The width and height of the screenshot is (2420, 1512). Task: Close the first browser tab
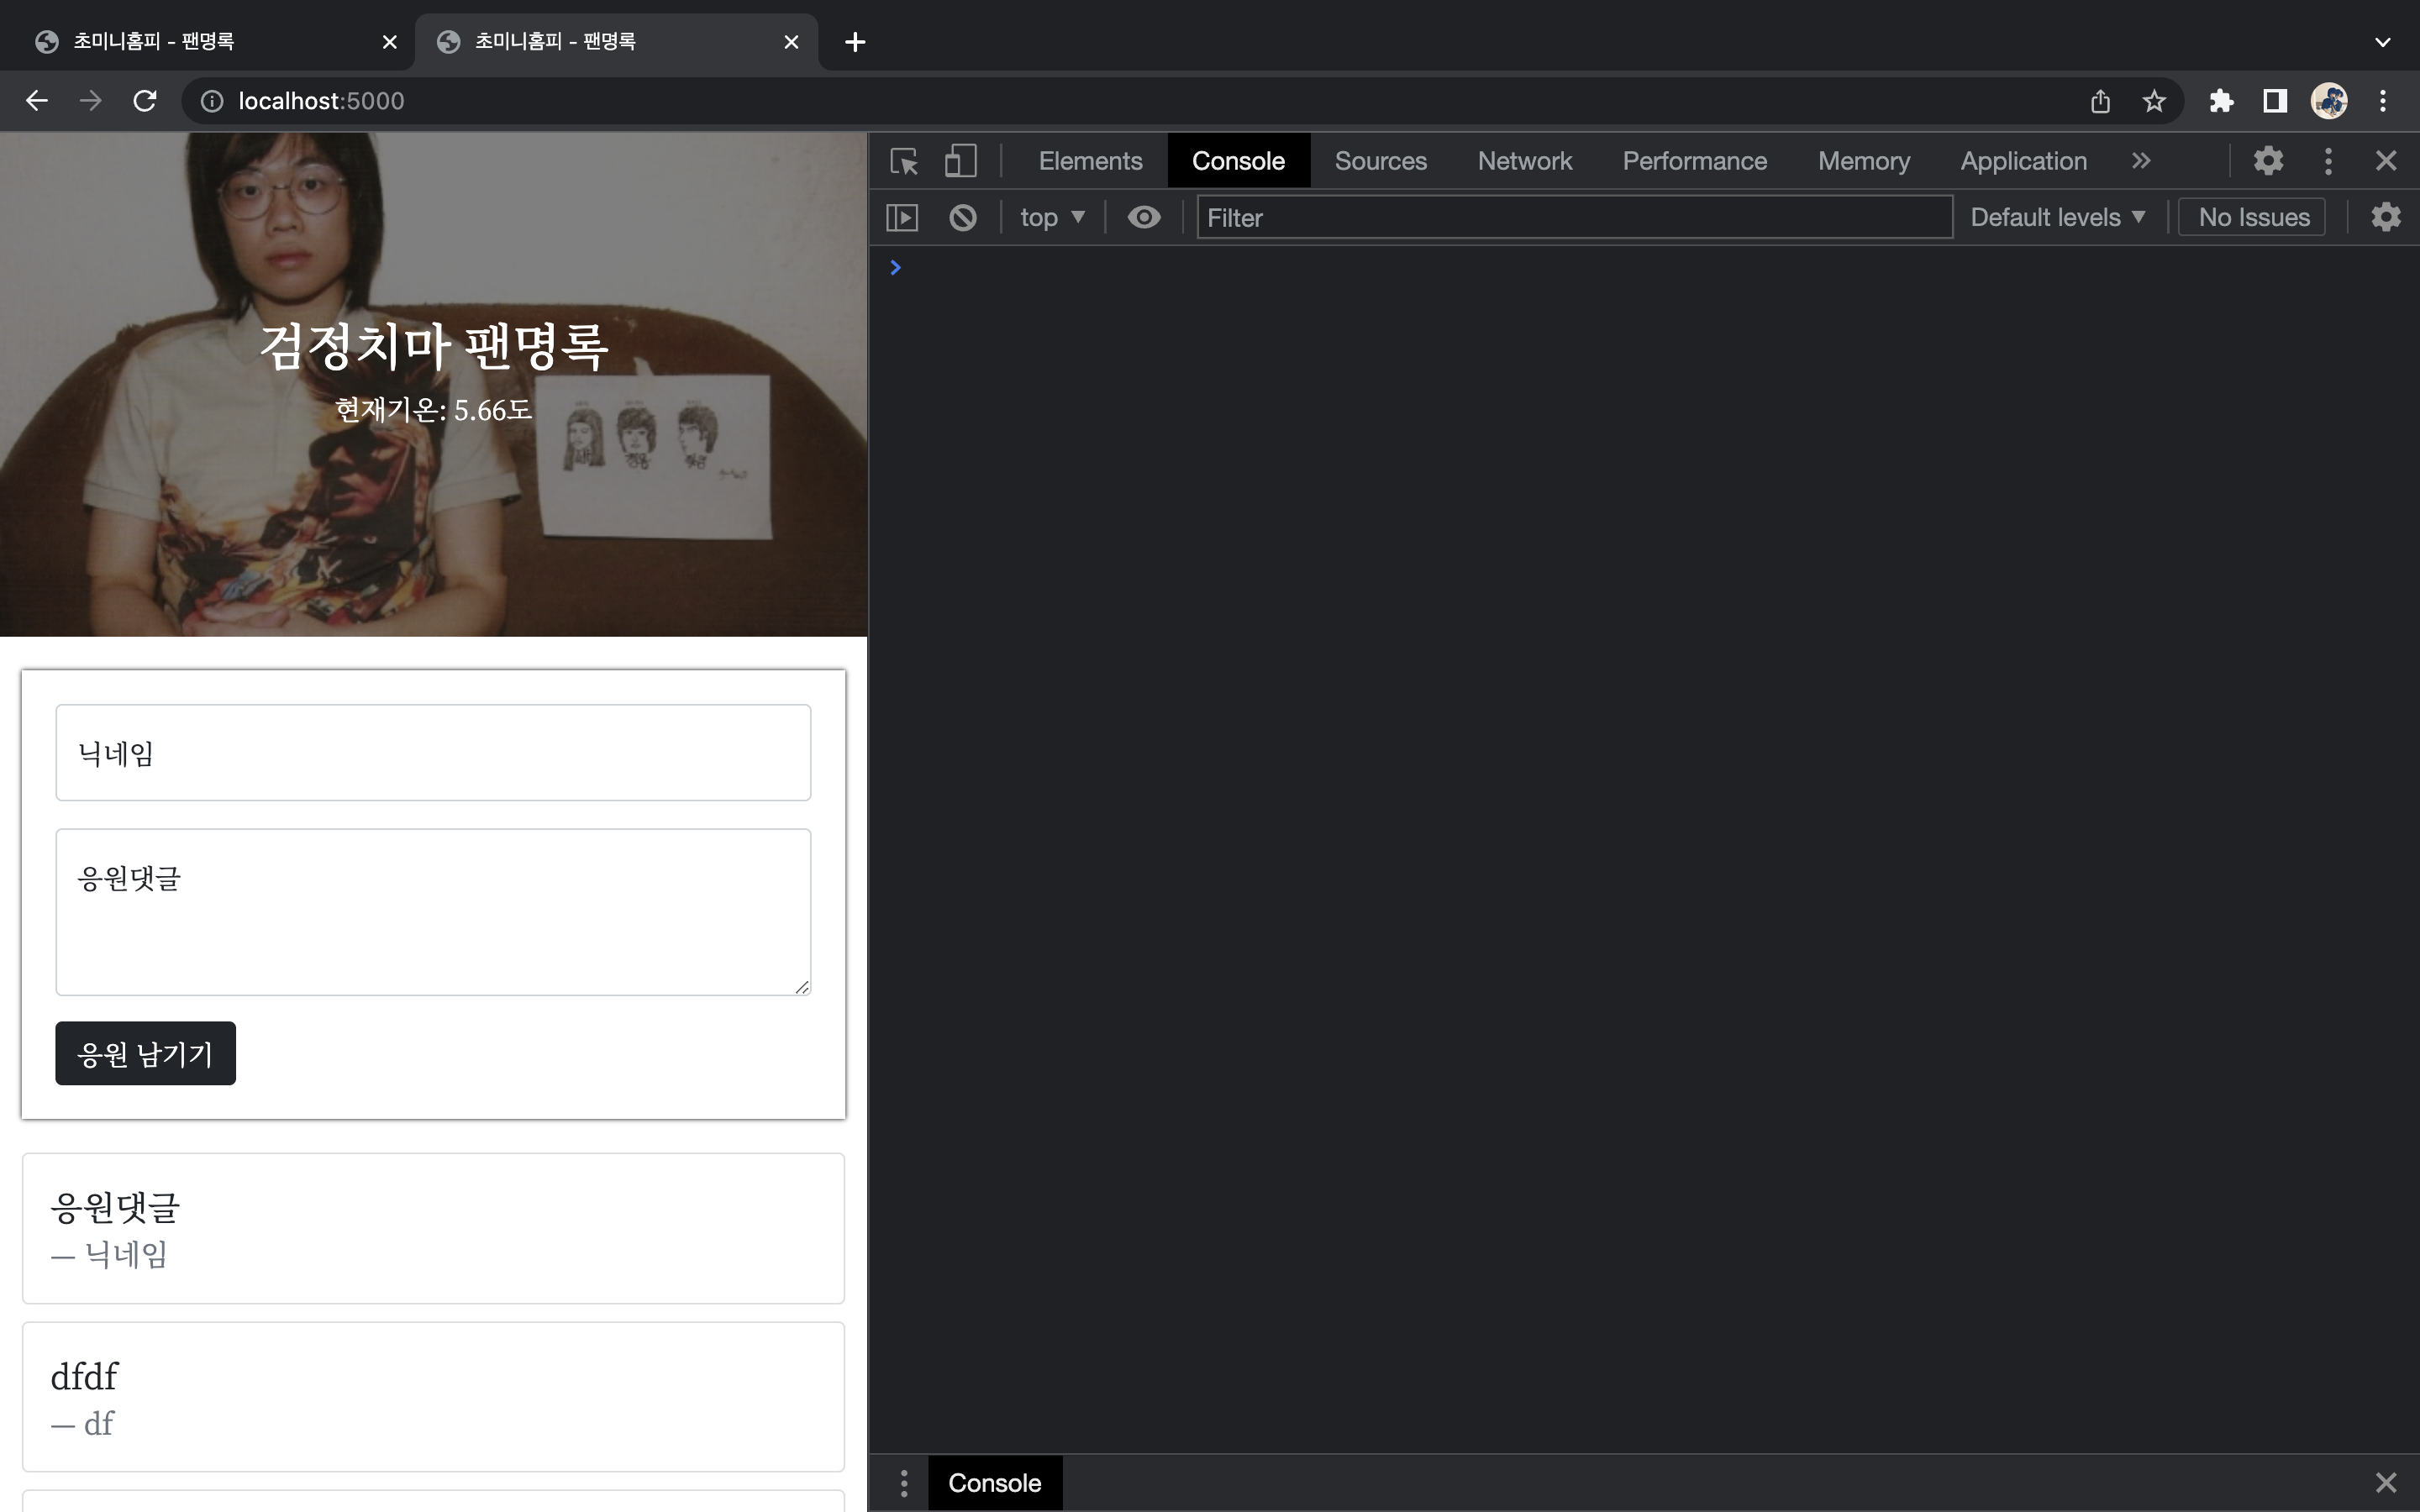point(390,42)
